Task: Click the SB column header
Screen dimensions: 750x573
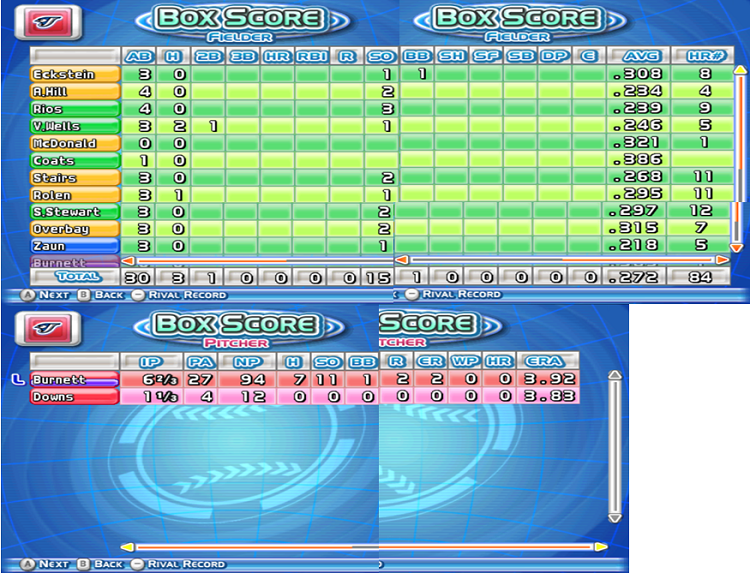Action: (520, 56)
